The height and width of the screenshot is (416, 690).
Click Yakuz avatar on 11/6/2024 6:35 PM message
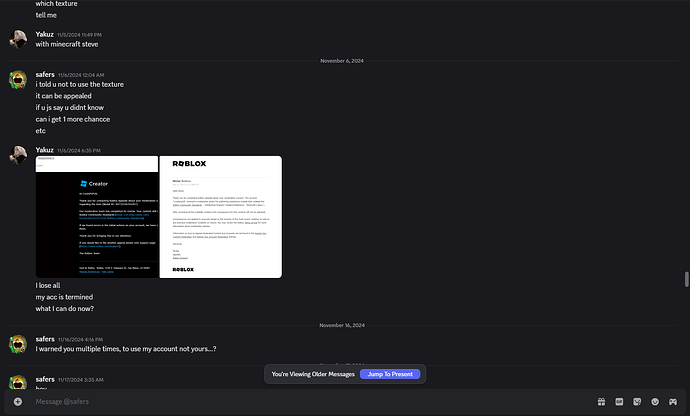click(x=18, y=155)
